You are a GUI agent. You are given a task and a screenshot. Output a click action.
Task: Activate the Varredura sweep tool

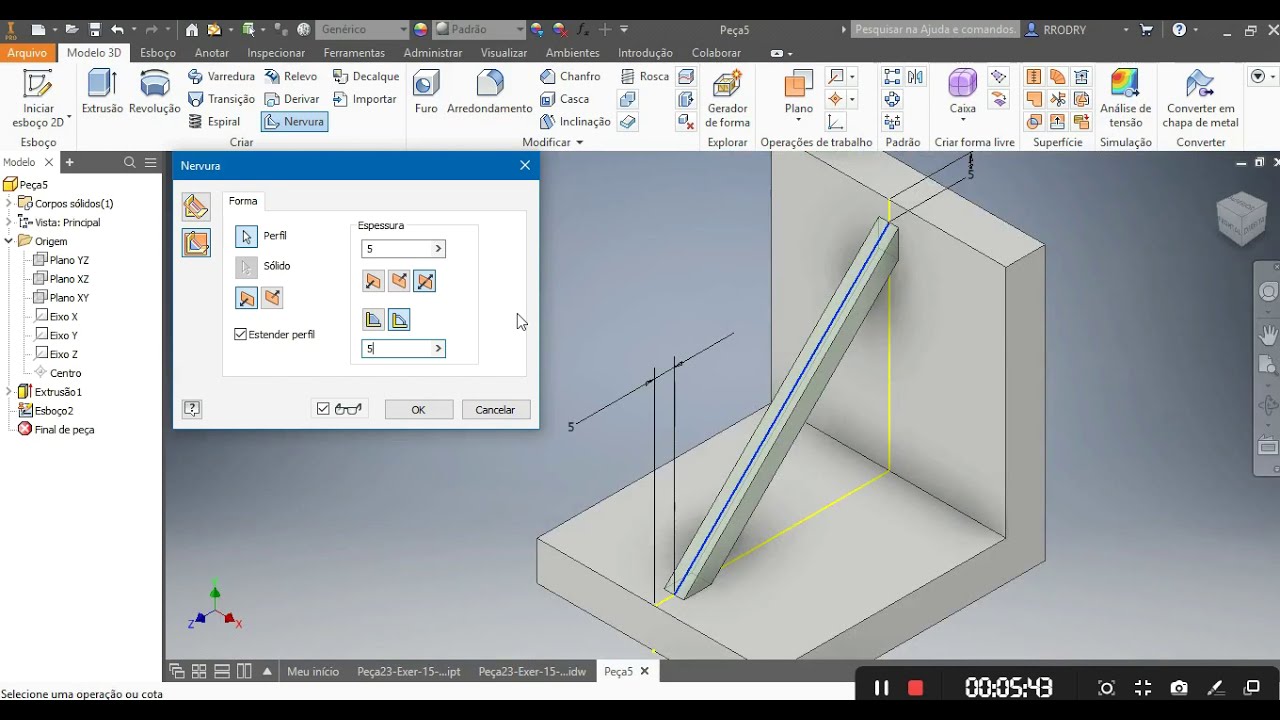(x=221, y=76)
